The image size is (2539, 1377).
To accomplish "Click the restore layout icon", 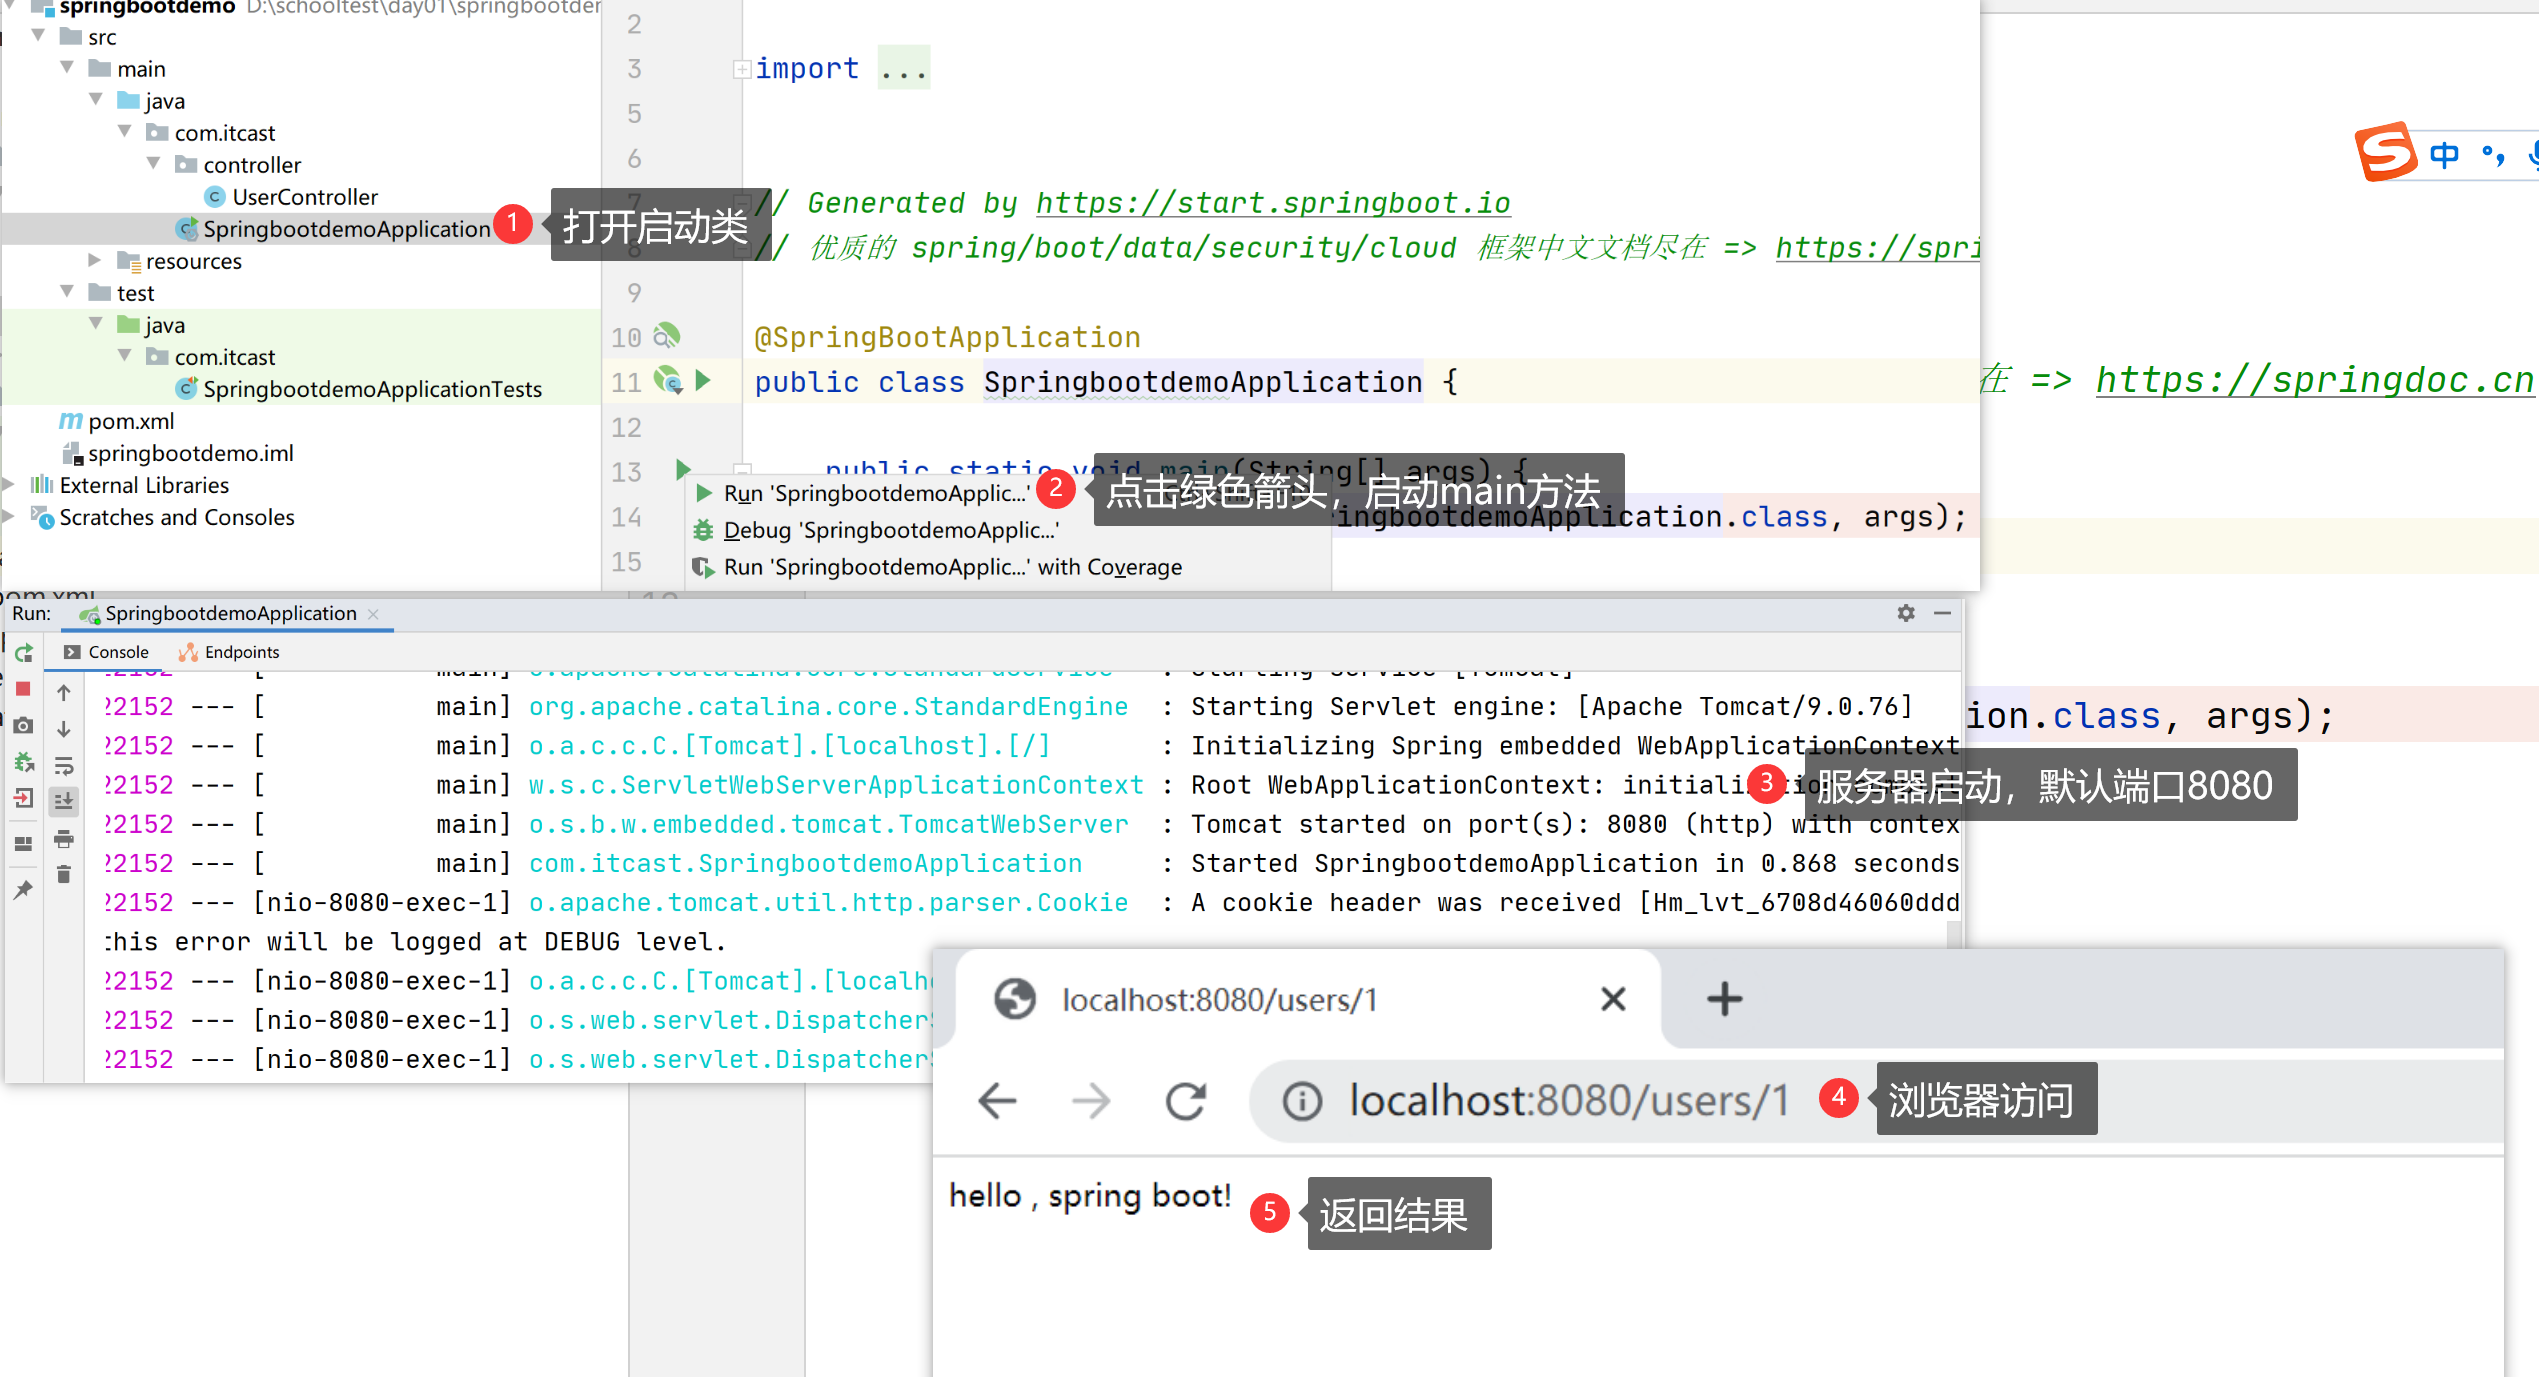I will click(24, 843).
